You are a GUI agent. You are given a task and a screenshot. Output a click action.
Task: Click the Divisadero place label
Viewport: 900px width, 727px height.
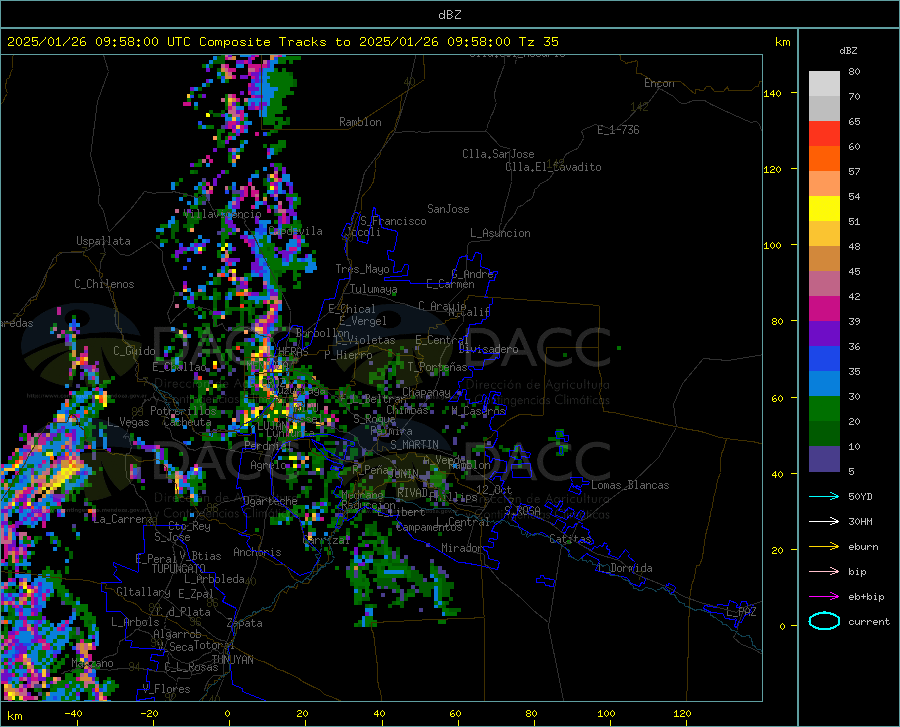(x=488, y=349)
